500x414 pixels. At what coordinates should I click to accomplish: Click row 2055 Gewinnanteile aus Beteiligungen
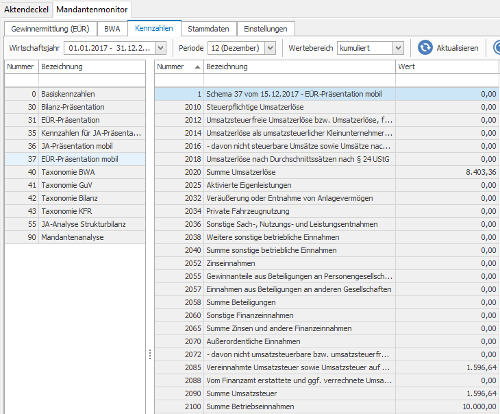[x=327, y=276]
